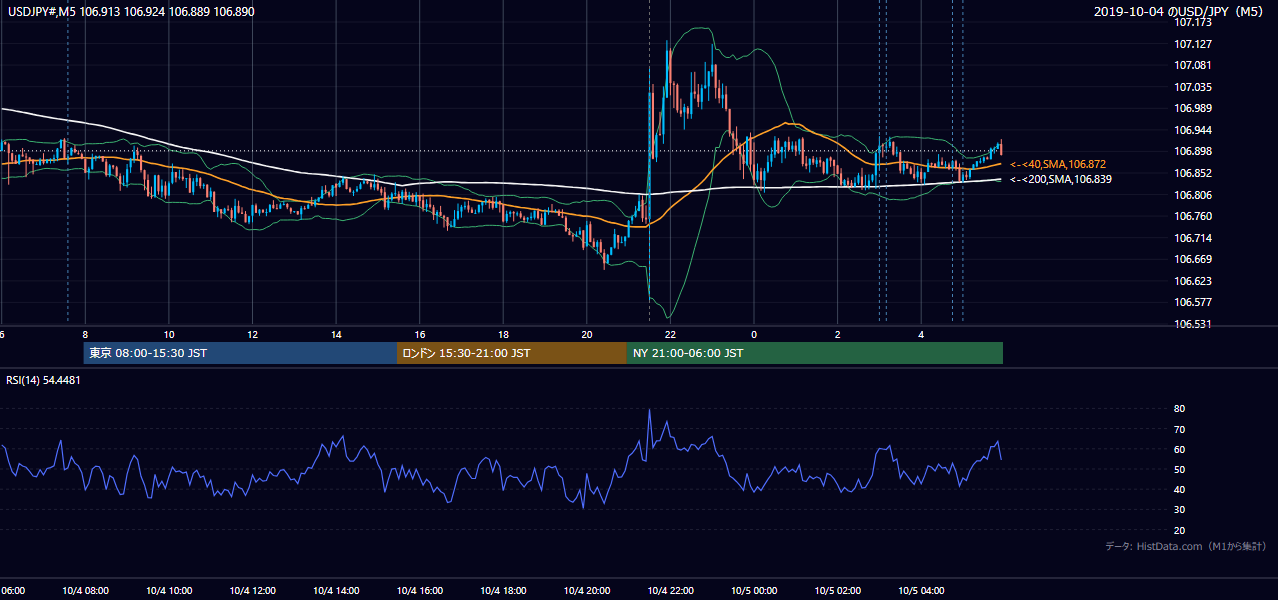Click bottom time label 10/4 12:00

click(x=253, y=591)
